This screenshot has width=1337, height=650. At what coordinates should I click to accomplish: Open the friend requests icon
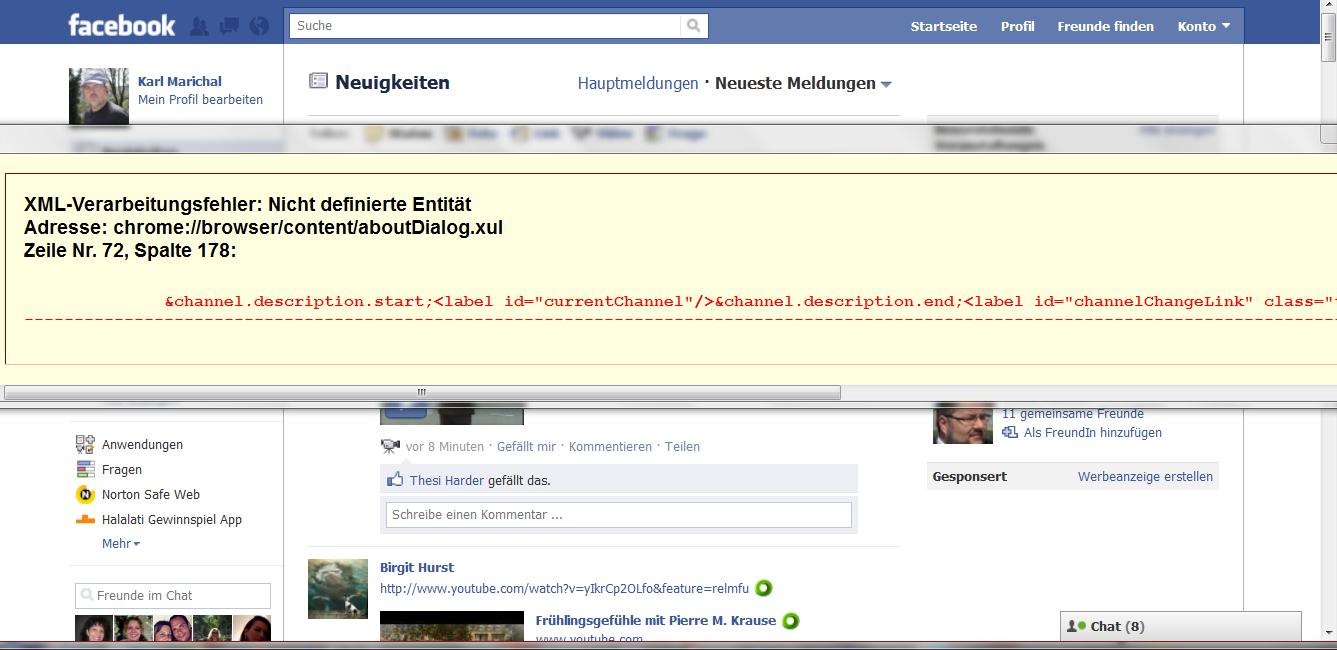pos(199,26)
